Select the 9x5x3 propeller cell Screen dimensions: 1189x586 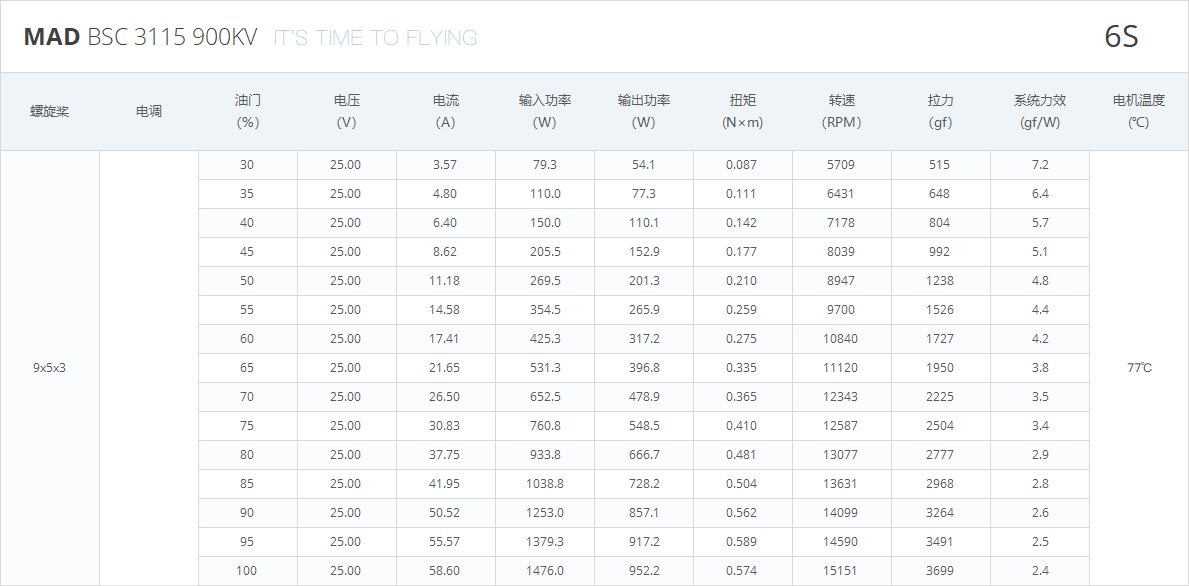click(x=49, y=368)
